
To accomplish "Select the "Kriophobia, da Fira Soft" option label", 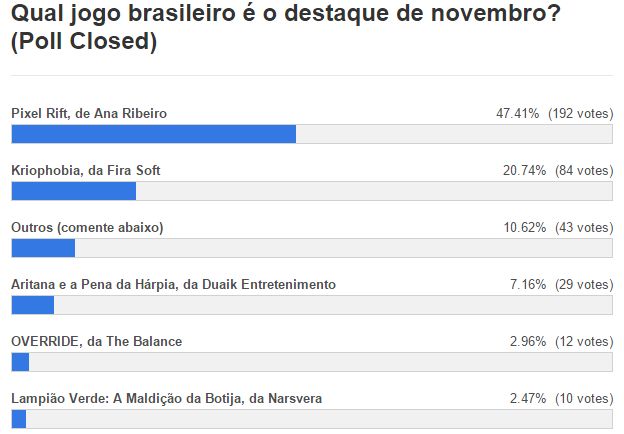I will pyautogui.click(x=85, y=171).
